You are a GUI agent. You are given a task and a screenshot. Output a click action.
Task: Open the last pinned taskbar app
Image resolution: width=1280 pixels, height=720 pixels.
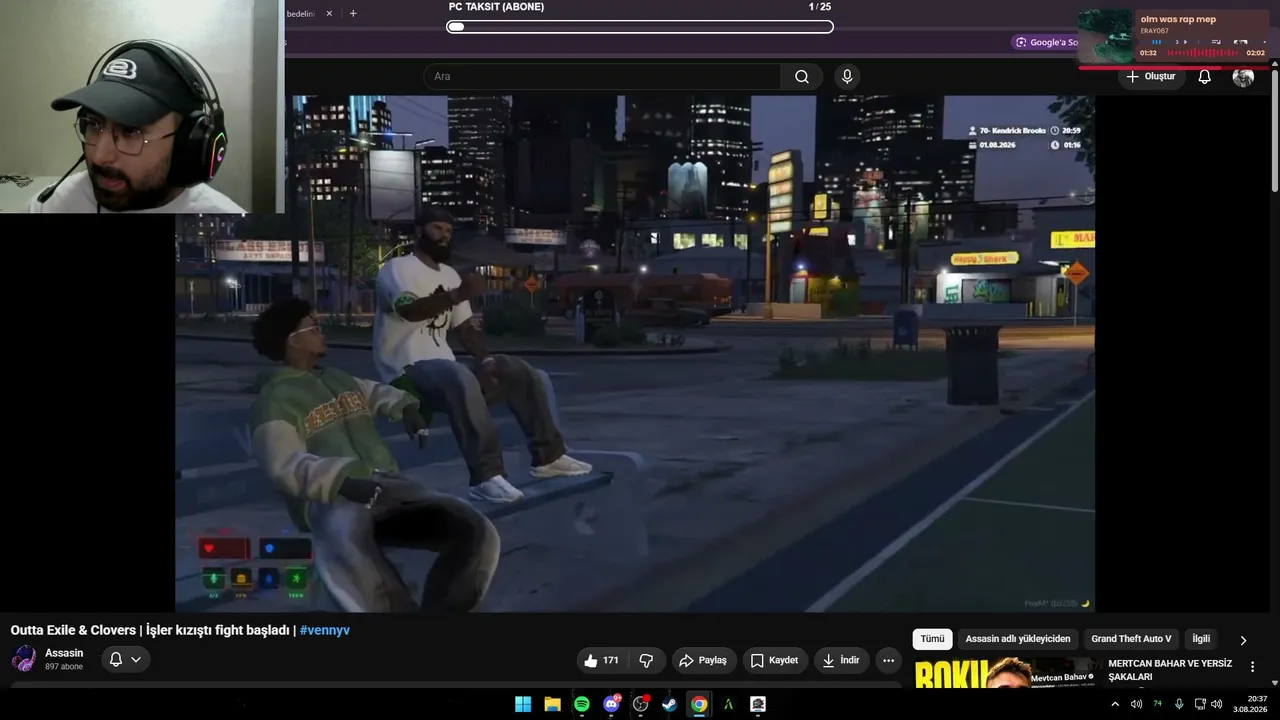click(x=758, y=704)
